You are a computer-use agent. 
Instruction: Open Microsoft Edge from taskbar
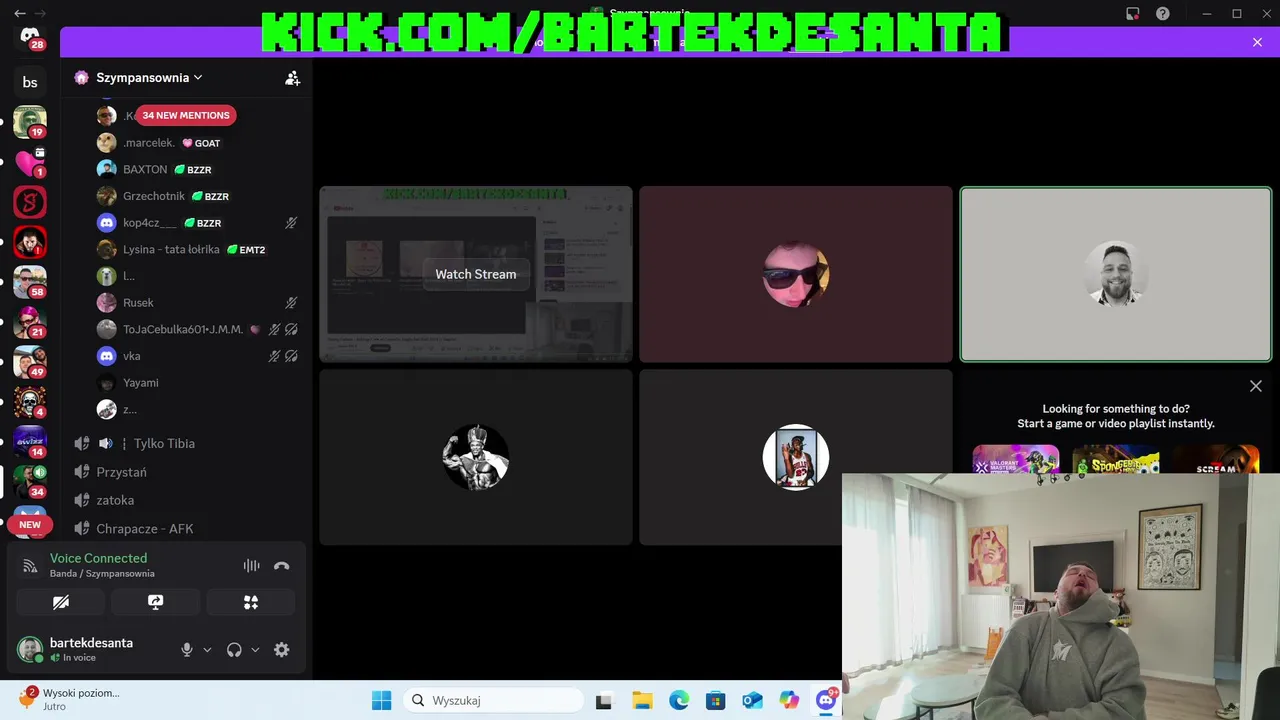click(x=679, y=700)
